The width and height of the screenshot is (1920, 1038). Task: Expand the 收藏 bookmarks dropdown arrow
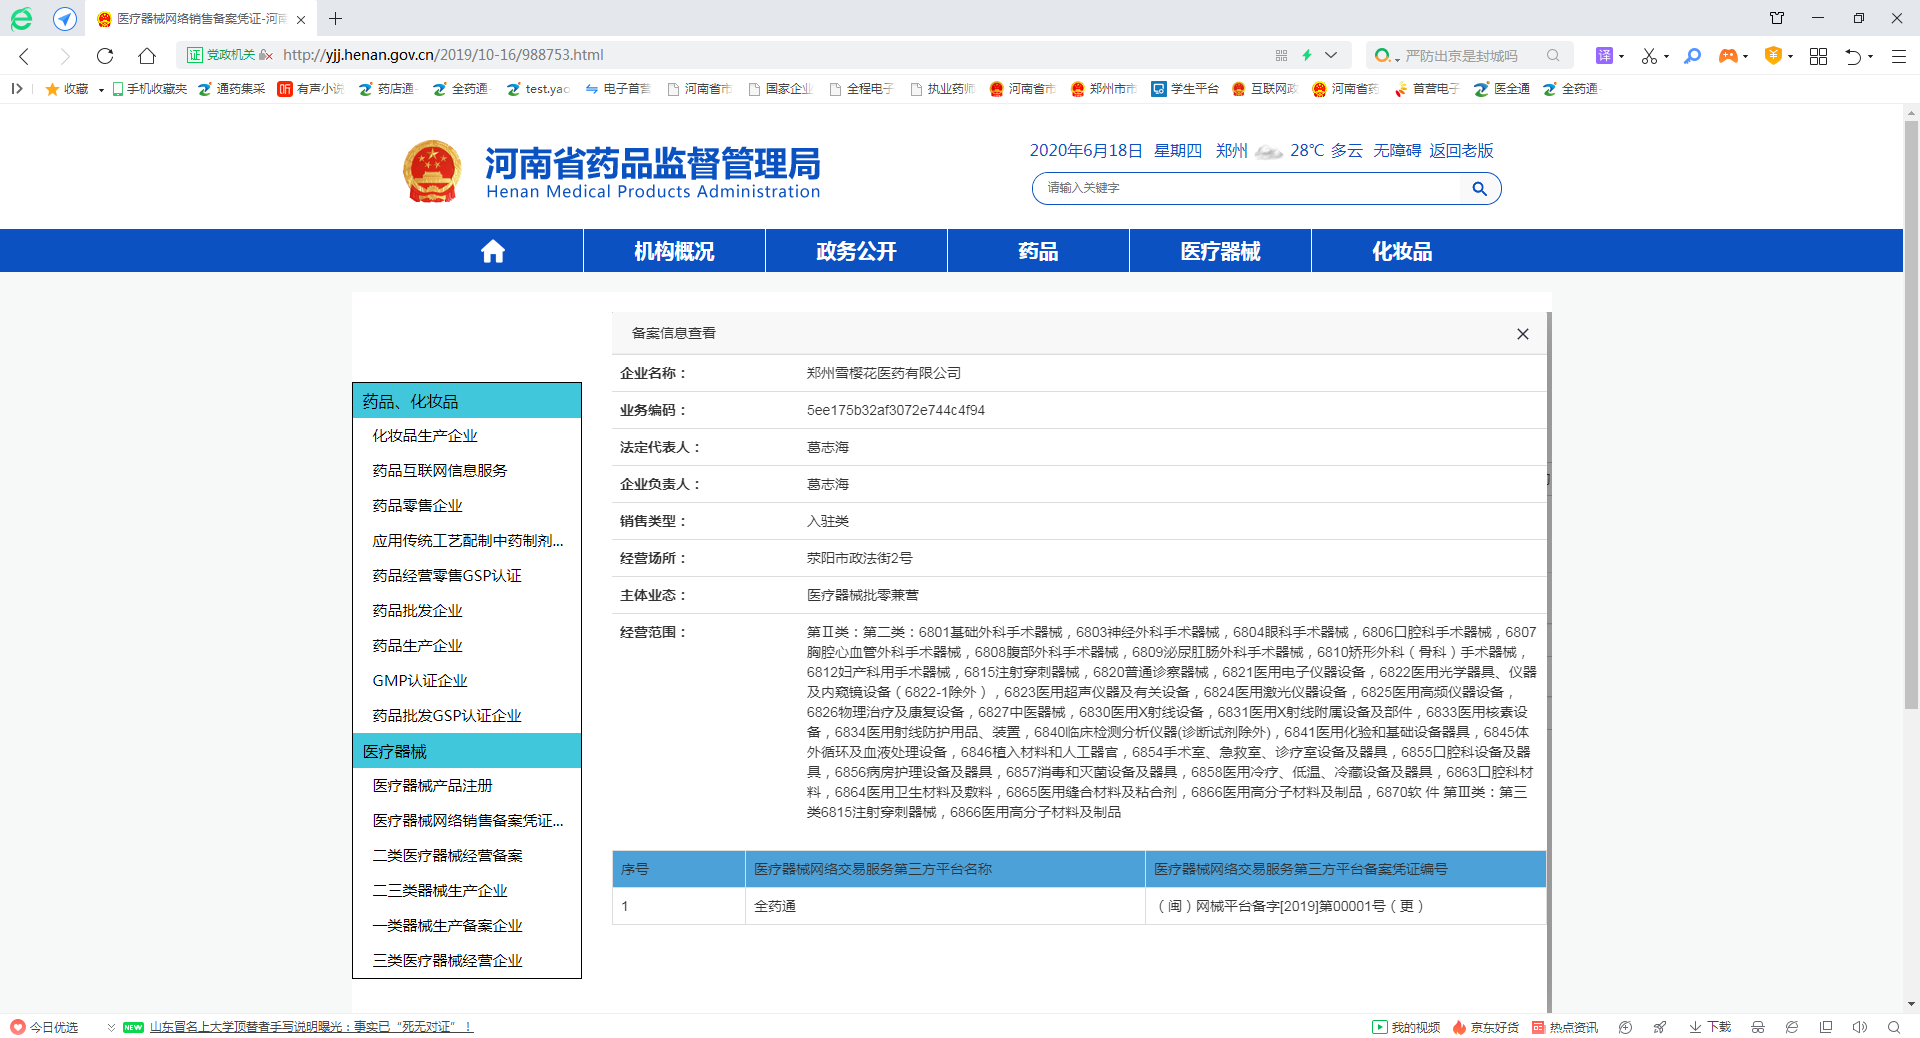pos(101,90)
